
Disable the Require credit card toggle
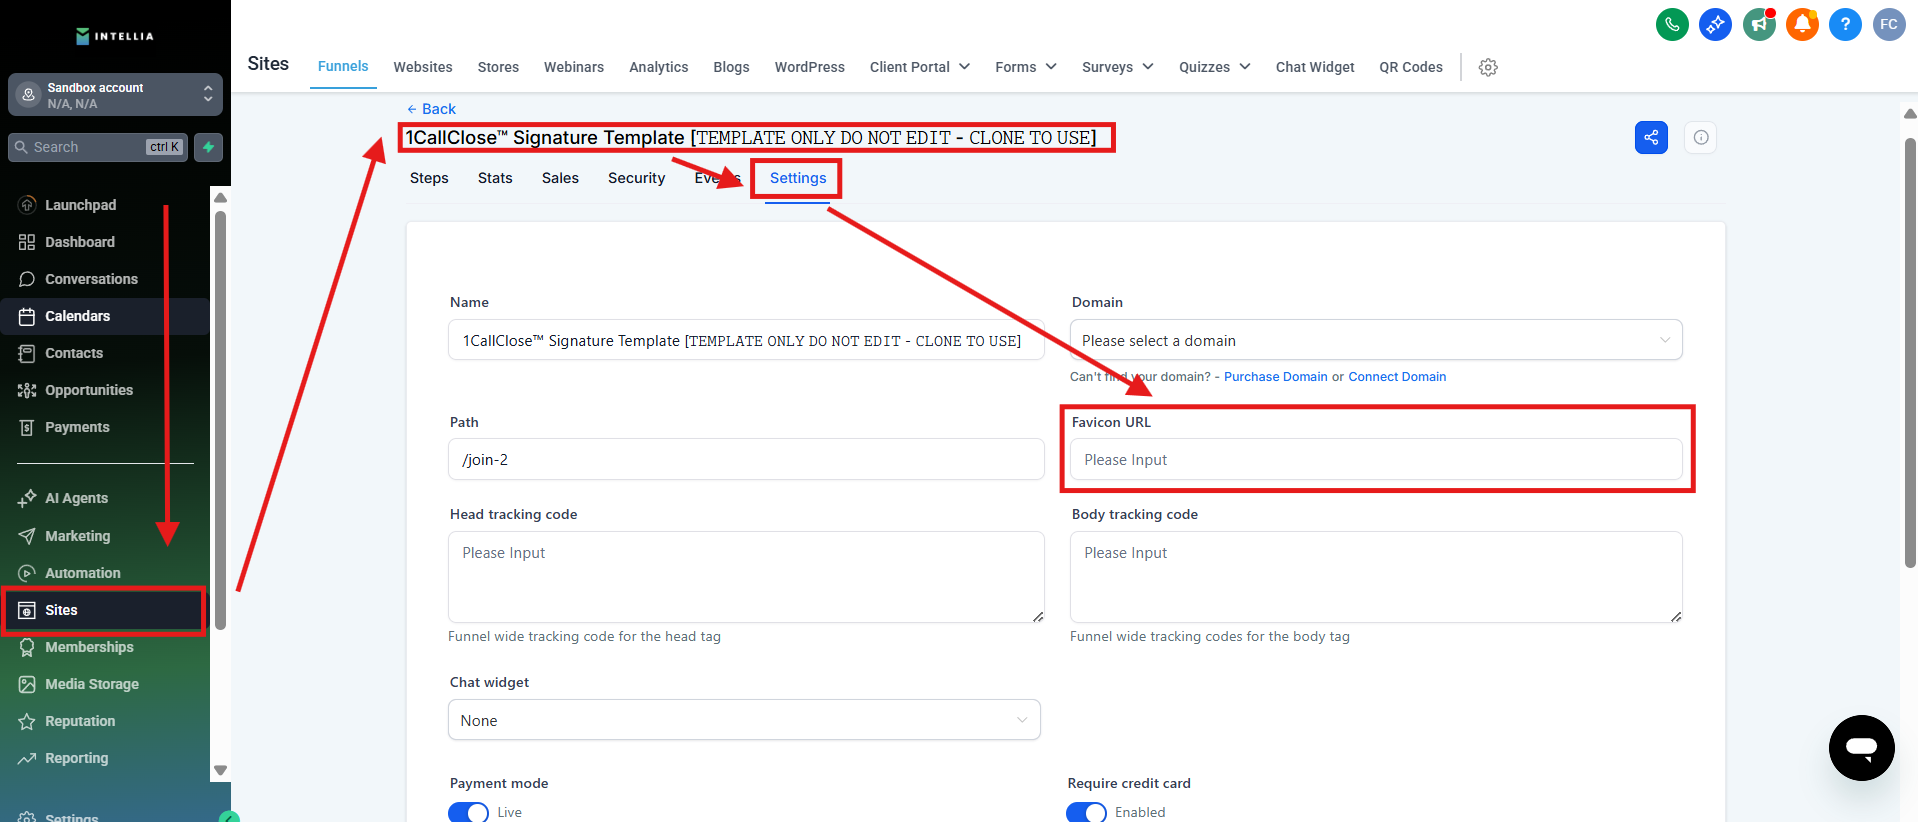1086,812
